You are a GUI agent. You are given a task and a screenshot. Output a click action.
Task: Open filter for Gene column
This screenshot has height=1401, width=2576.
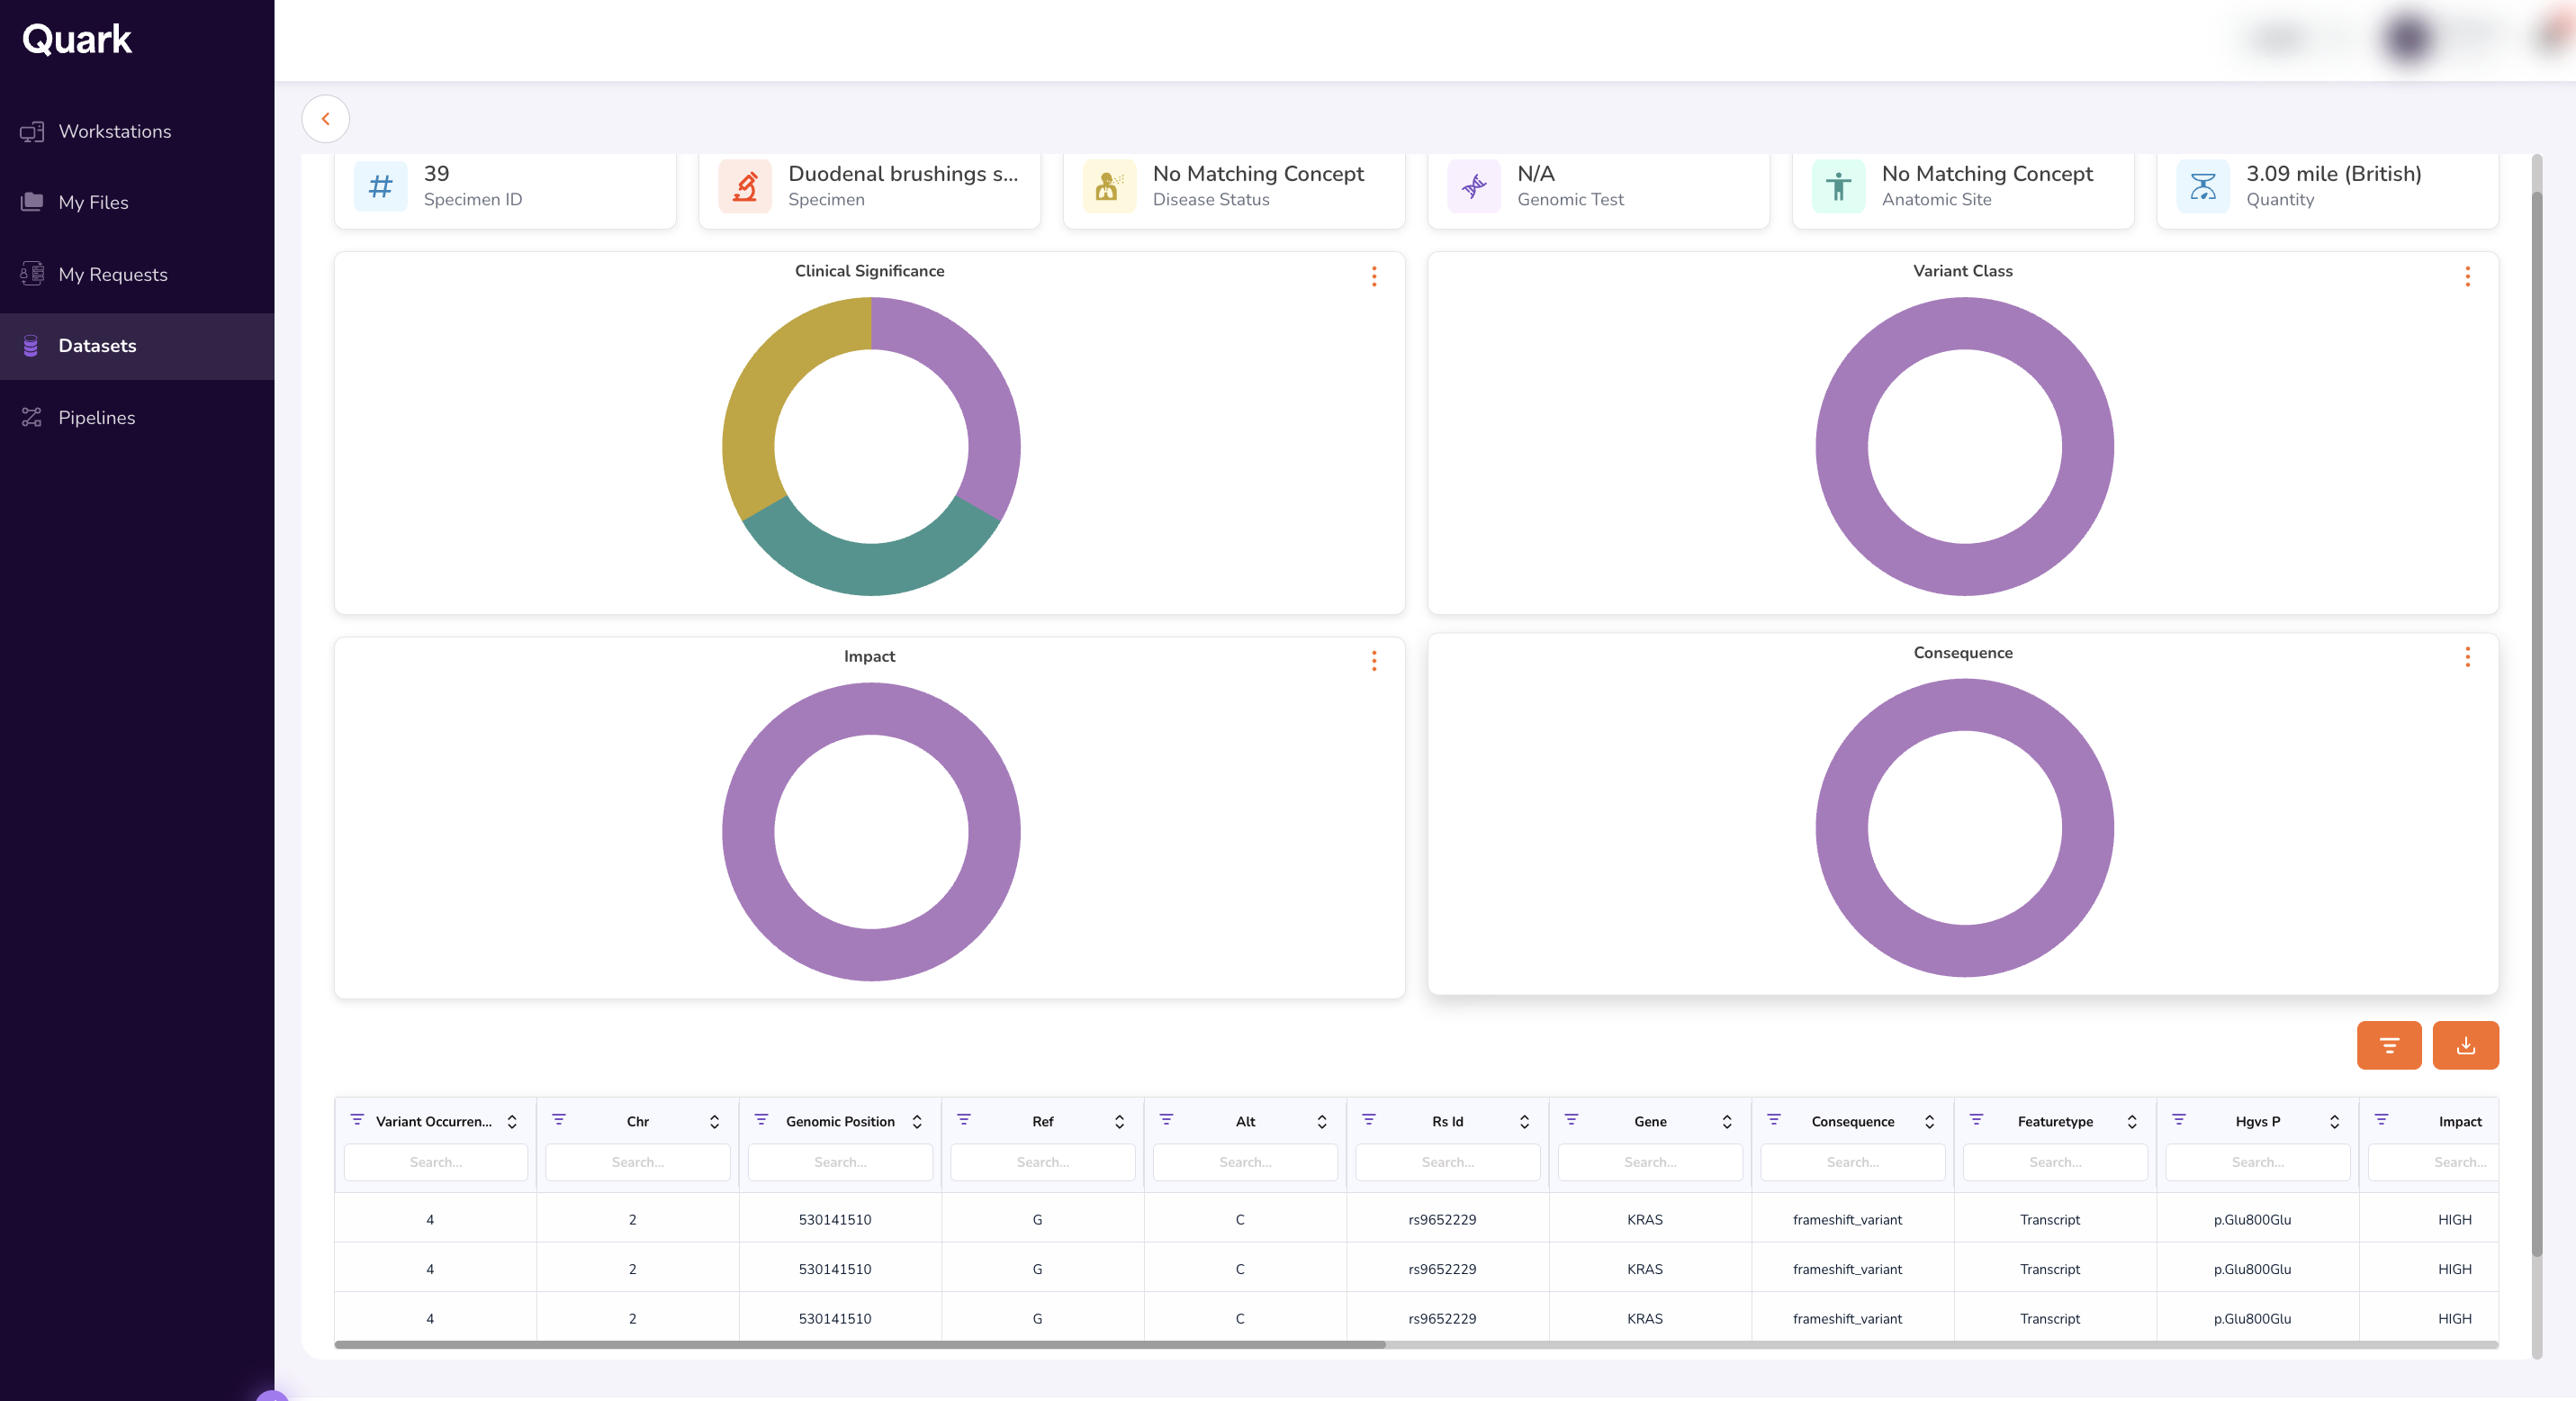[x=1571, y=1120]
